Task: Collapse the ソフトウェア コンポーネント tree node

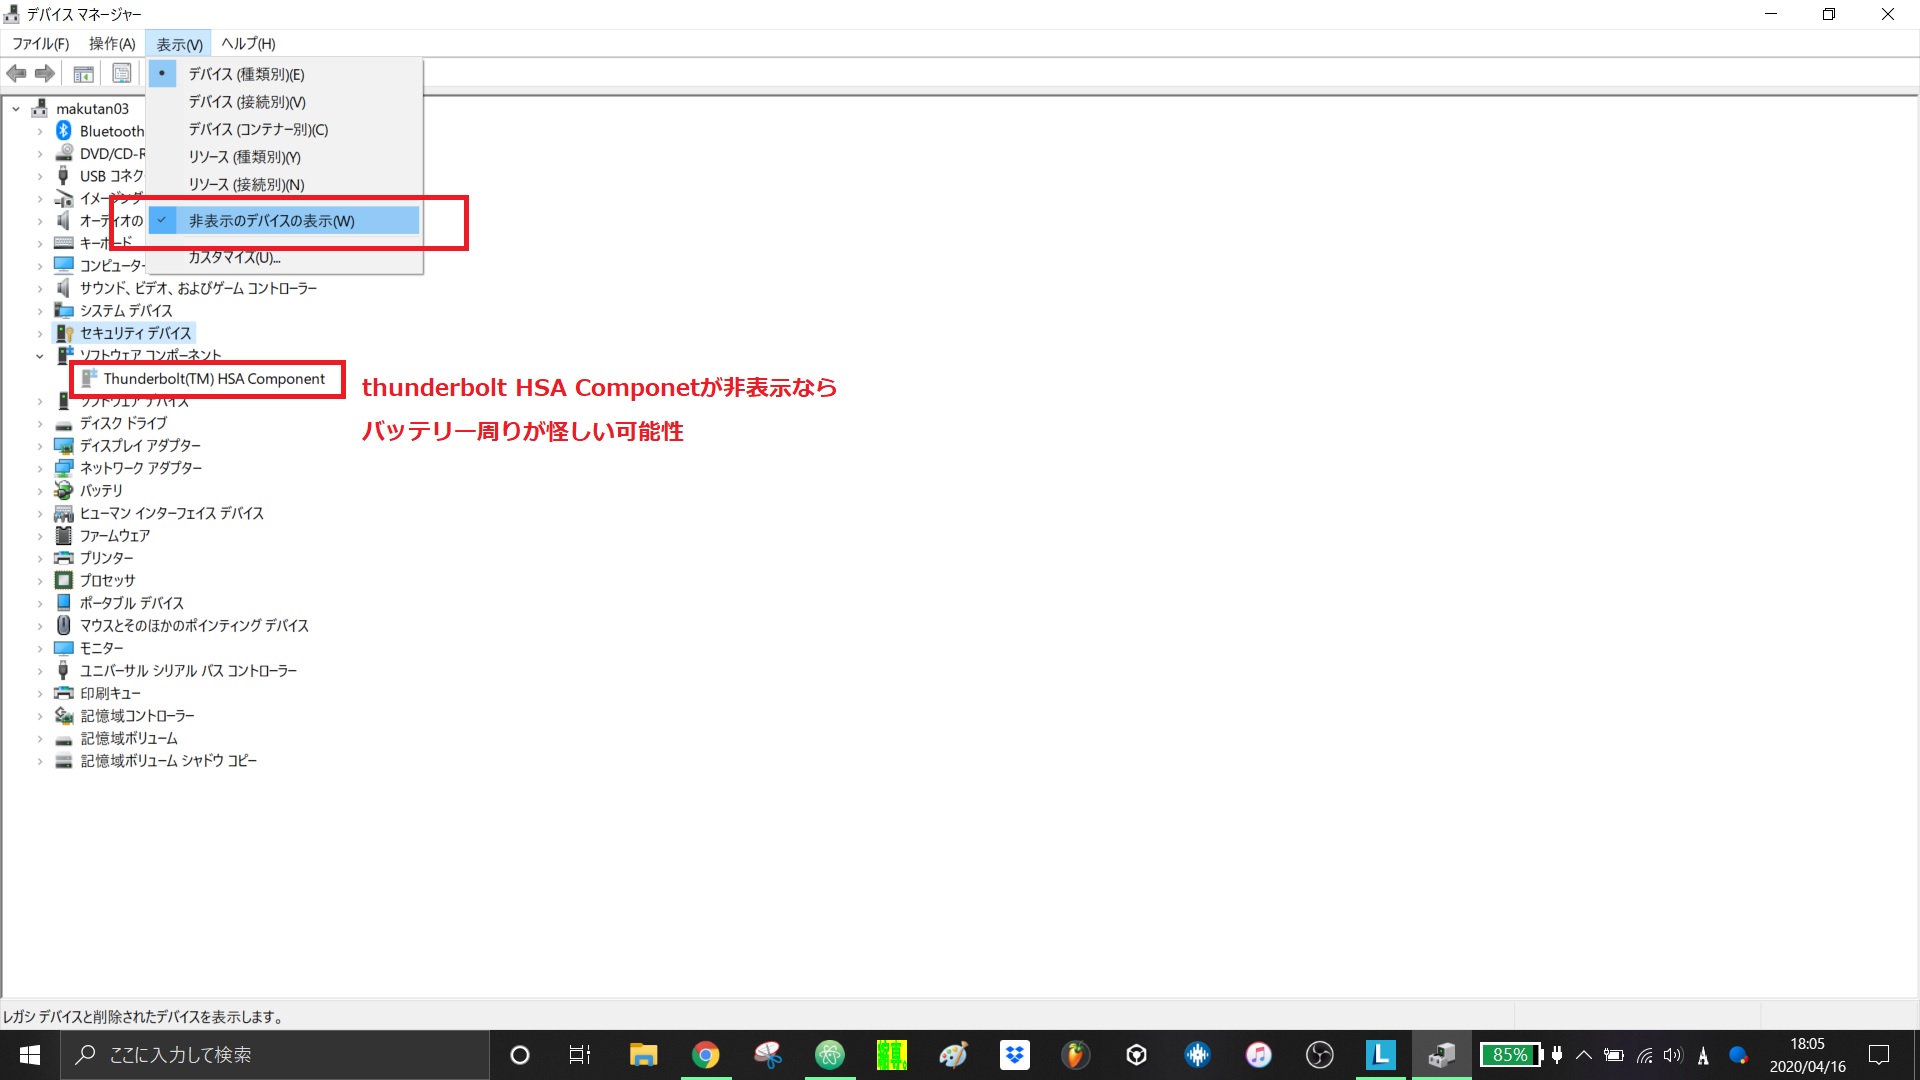Action: (39, 356)
